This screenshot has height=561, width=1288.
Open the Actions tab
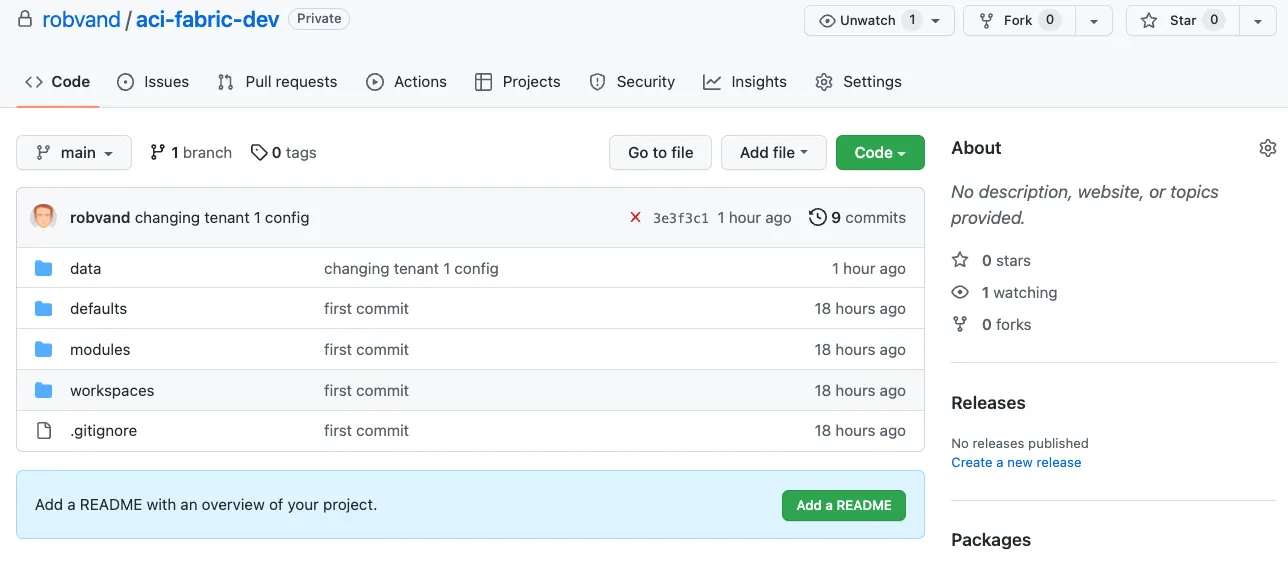point(407,82)
